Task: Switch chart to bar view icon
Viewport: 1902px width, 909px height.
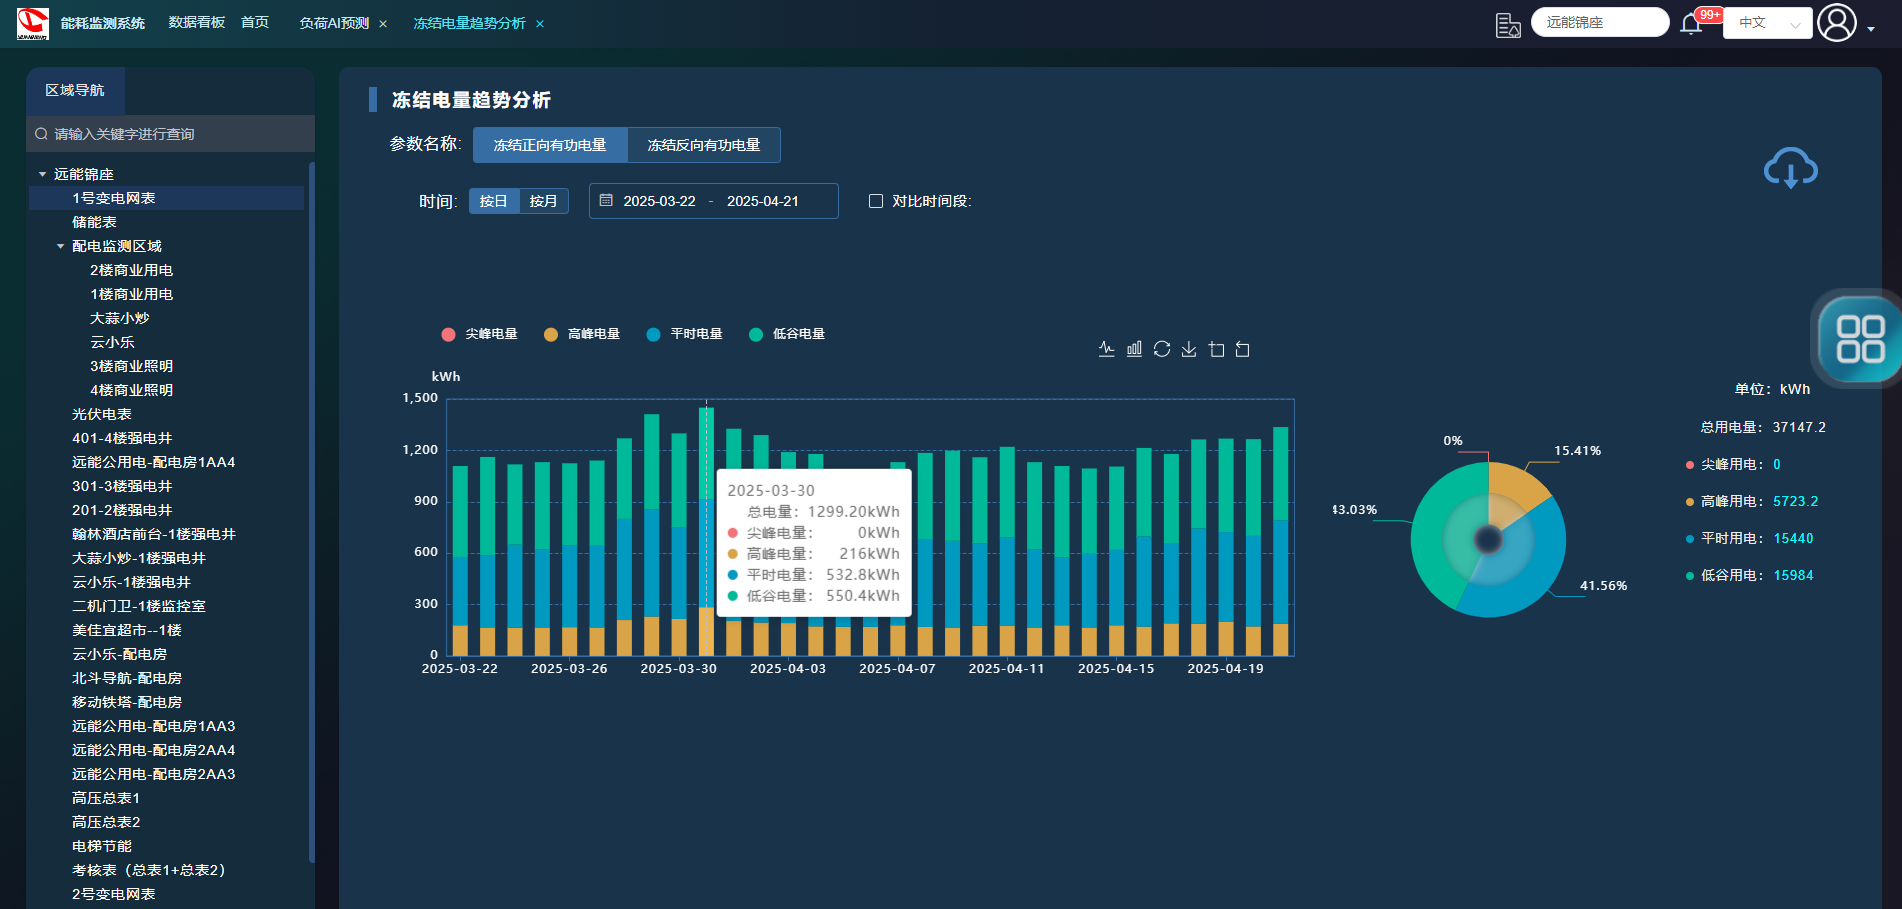Action: click(1134, 349)
